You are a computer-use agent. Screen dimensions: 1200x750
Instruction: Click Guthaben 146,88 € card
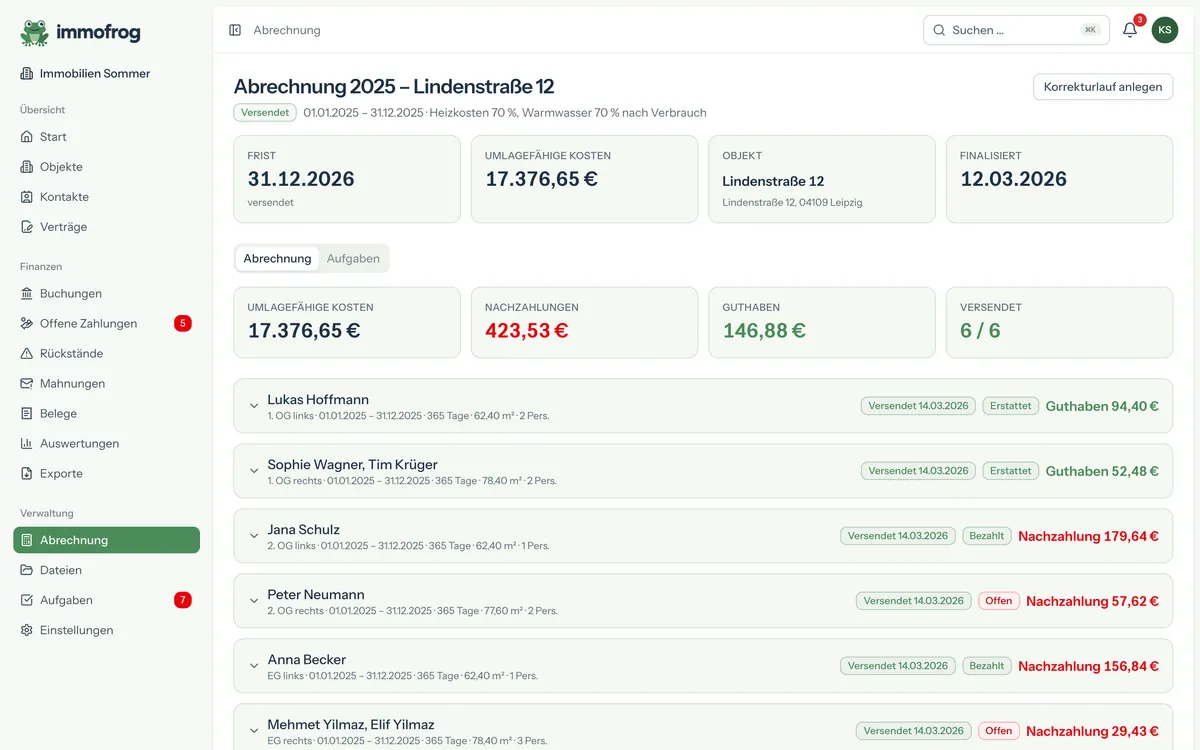point(822,323)
